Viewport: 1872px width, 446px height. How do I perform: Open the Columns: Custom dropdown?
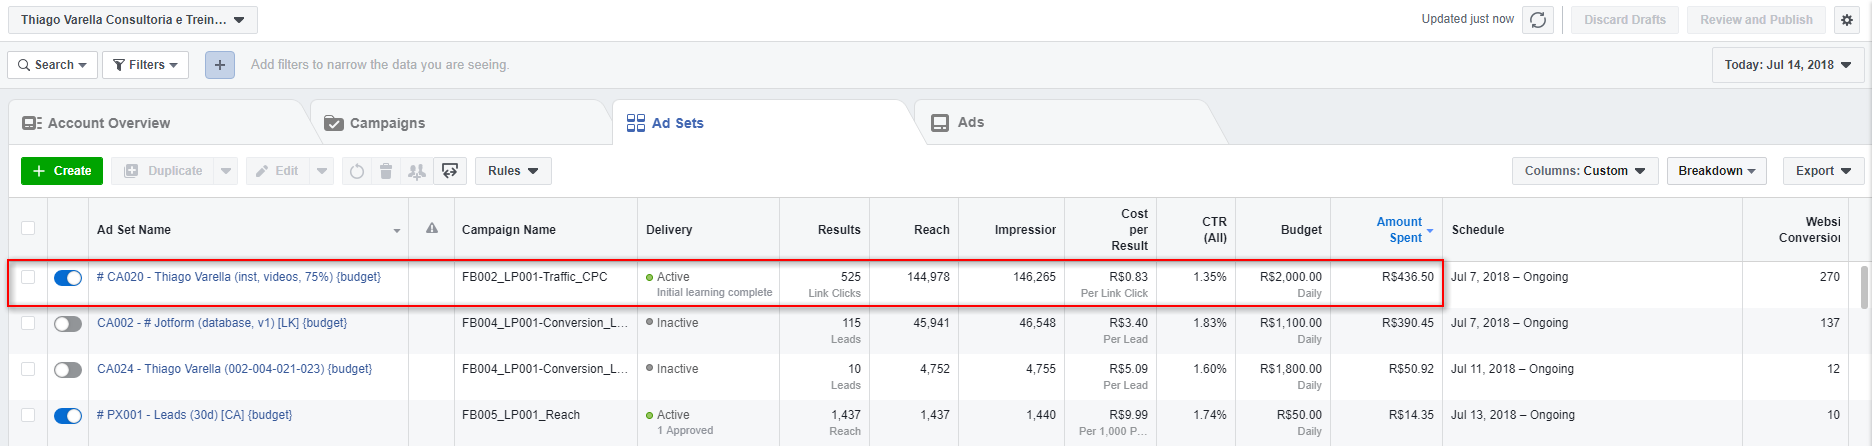[1584, 171]
